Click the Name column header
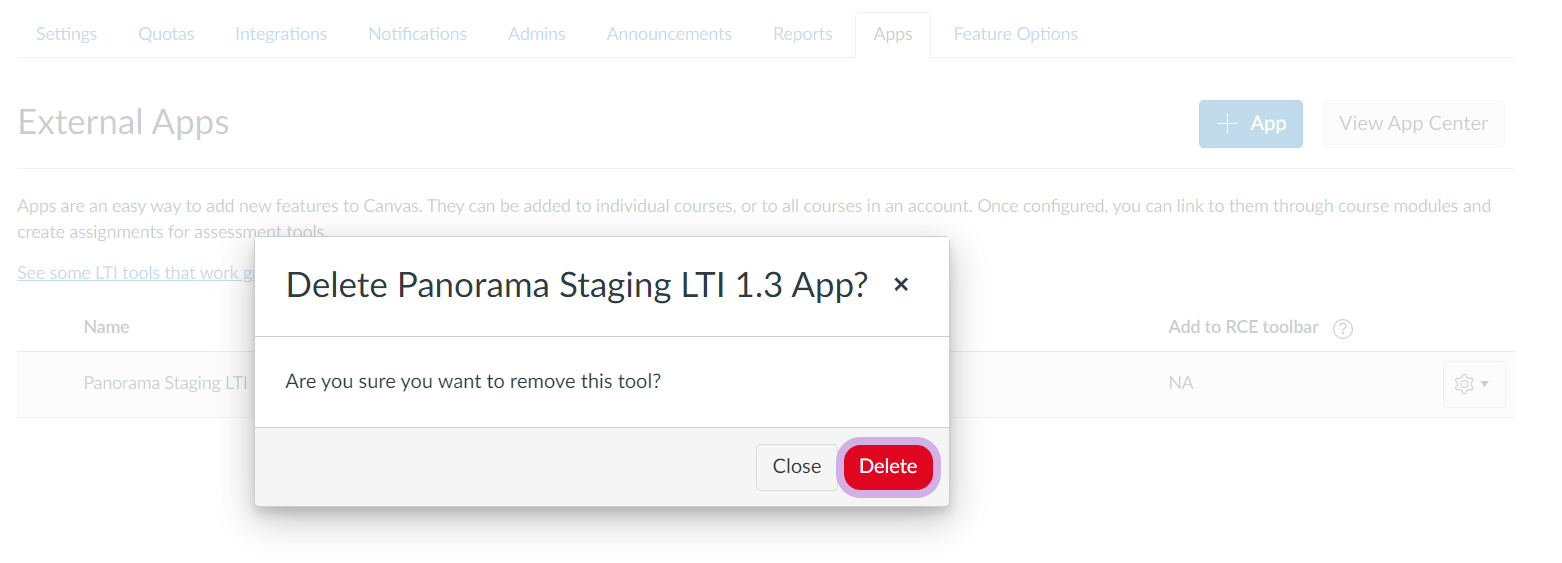The image size is (1562, 563). [x=107, y=327]
